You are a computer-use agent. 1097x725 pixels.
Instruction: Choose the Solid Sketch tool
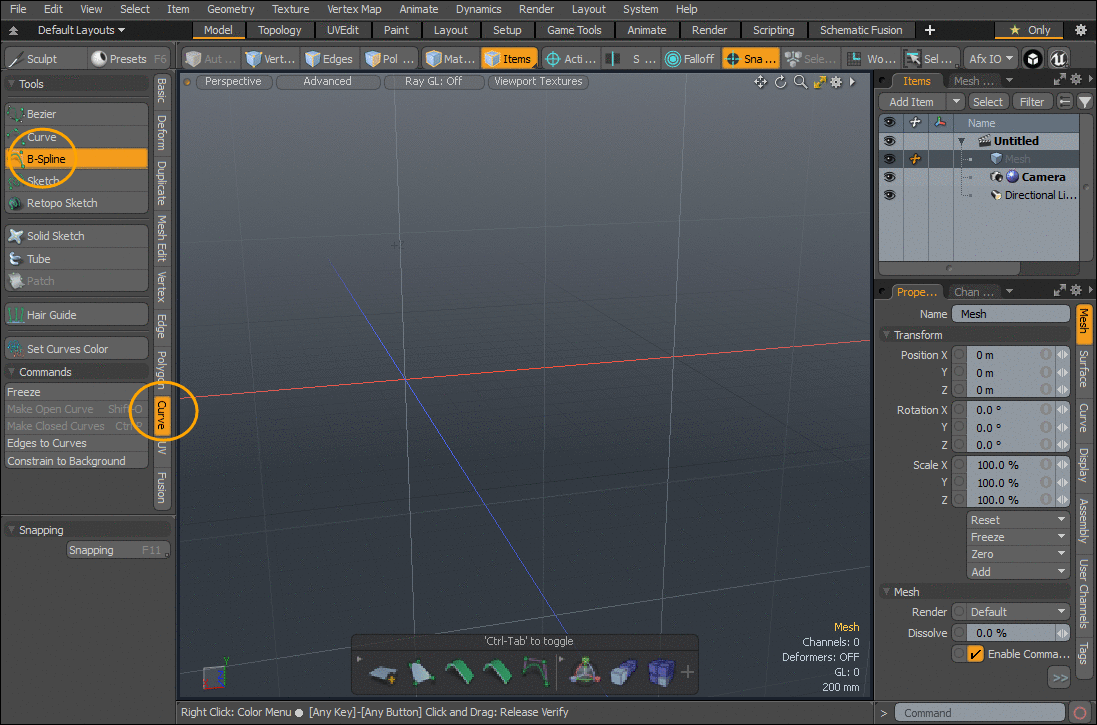click(x=76, y=236)
